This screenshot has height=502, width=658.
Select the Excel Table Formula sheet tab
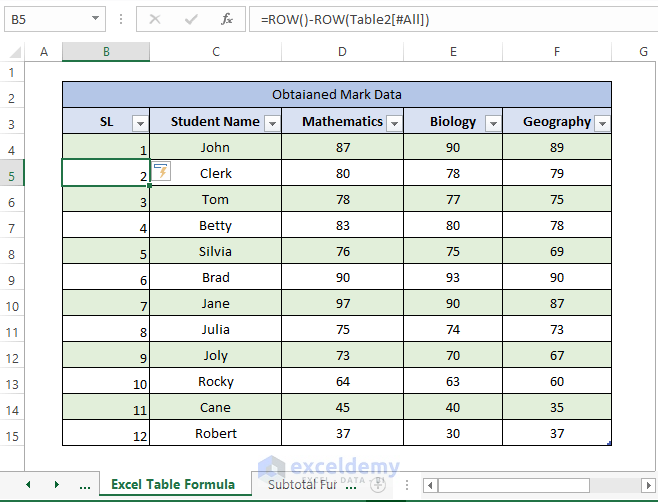click(x=173, y=484)
